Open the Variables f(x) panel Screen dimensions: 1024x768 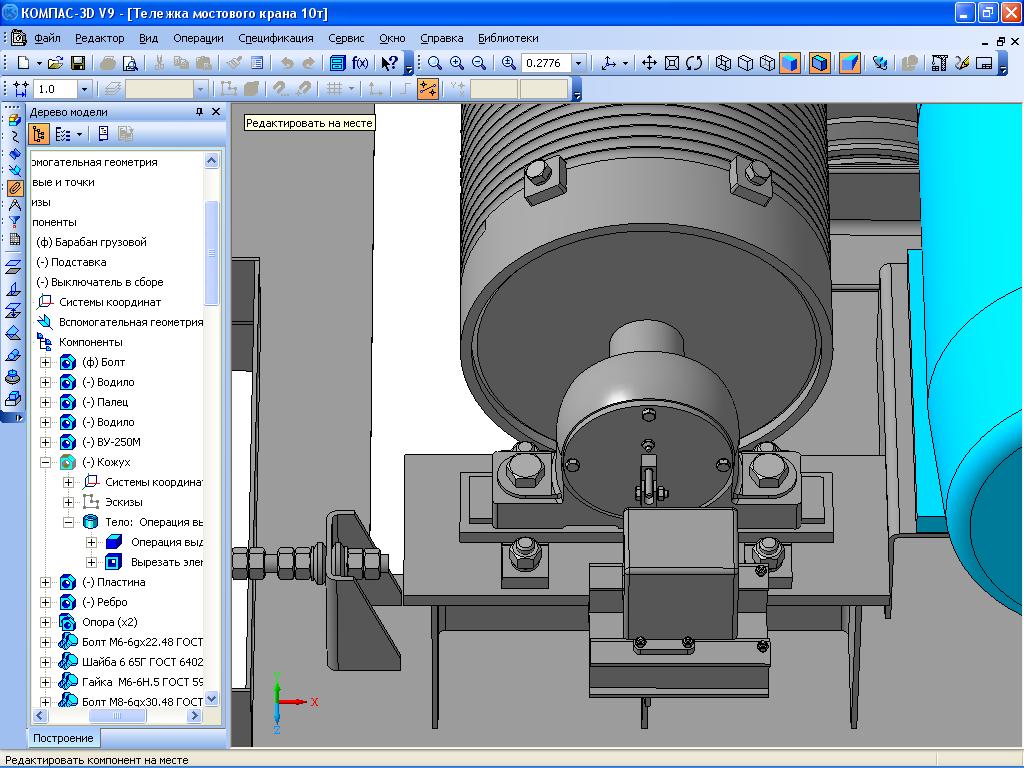pyautogui.click(x=360, y=63)
